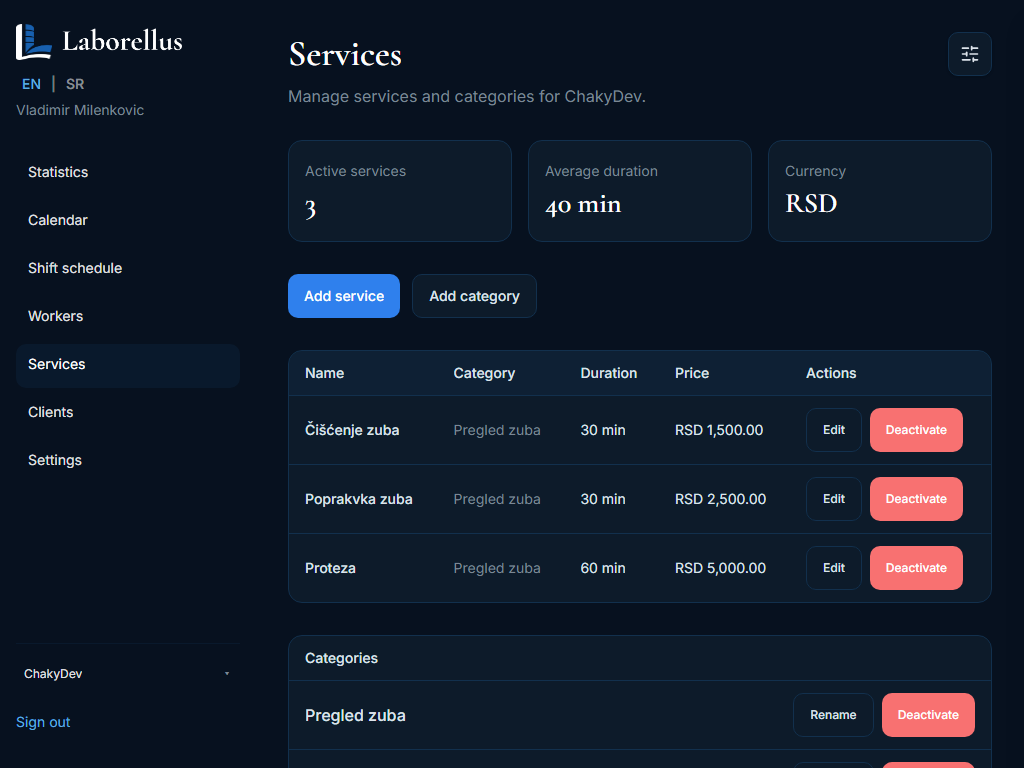Screen dimensions: 1024x768
Task: Select the Proteza service name
Action: (330, 568)
